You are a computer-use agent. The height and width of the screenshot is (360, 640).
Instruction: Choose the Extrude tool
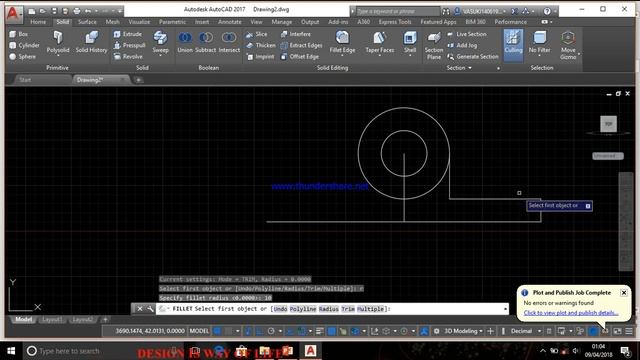(128, 34)
